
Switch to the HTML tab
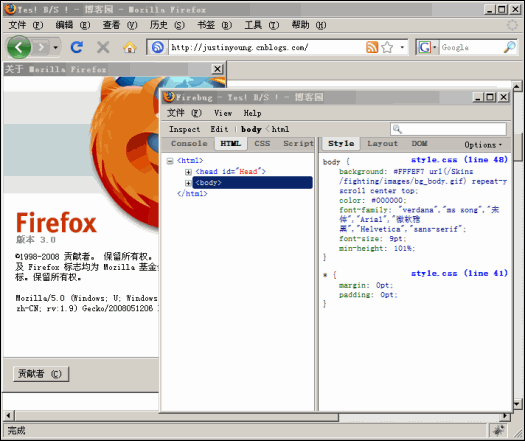pyautogui.click(x=231, y=144)
